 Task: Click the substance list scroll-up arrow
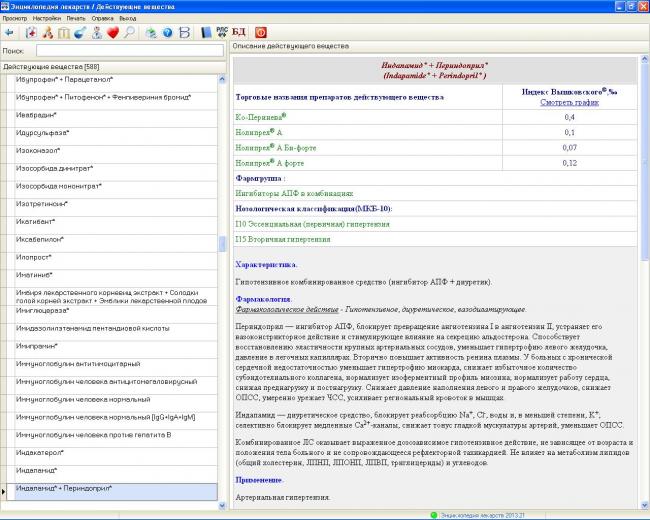pos(222,79)
